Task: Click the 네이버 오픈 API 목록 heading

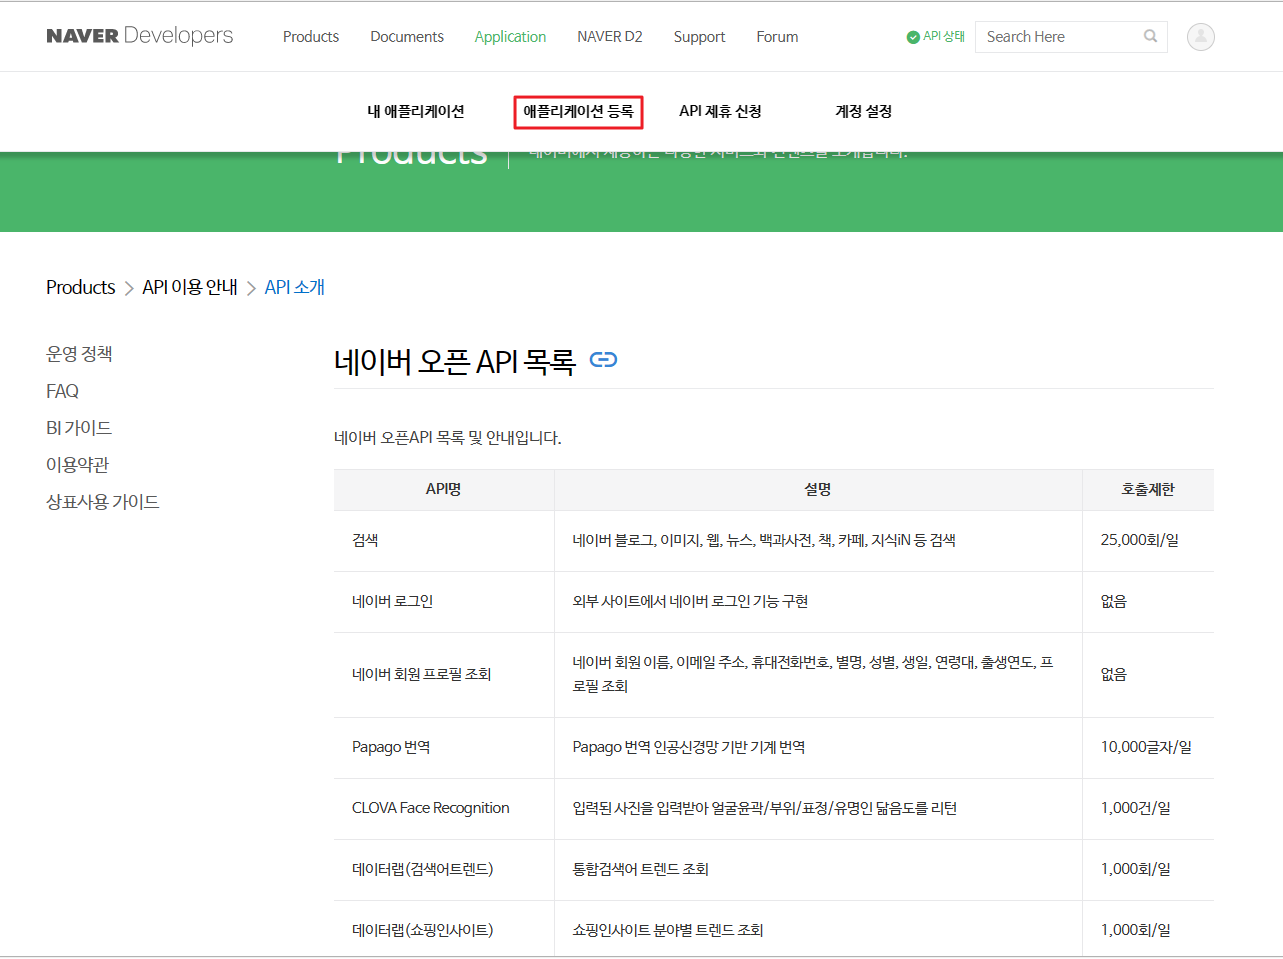Action: click(455, 361)
